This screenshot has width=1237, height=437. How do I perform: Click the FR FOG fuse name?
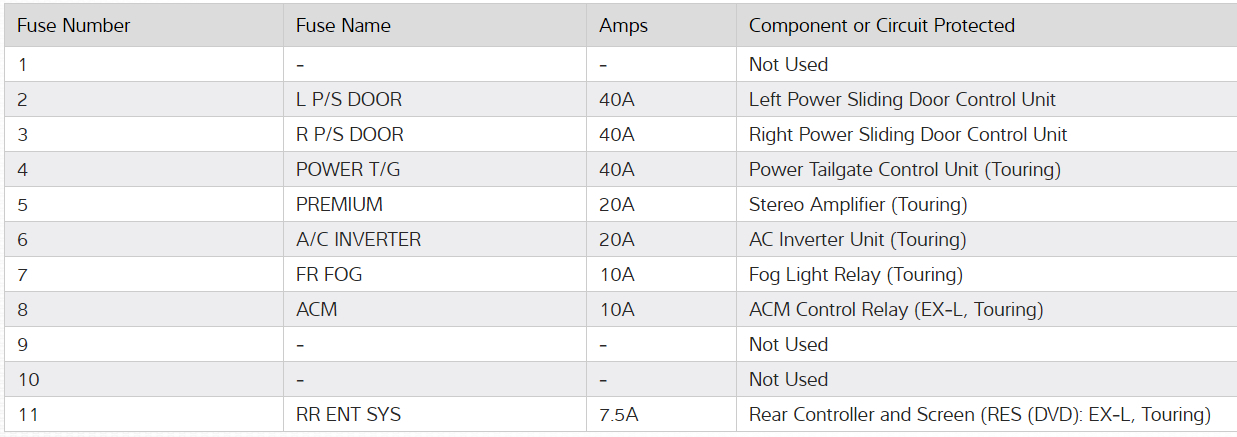(x=329, y=275)
